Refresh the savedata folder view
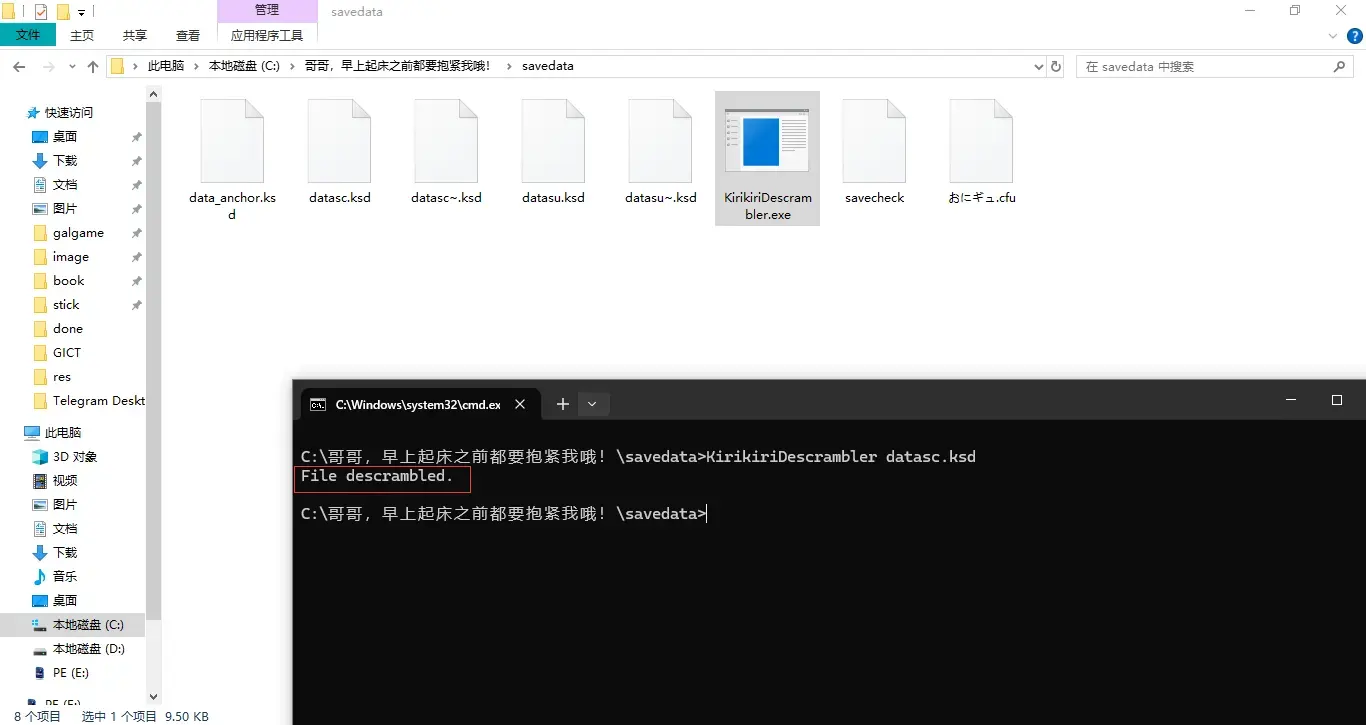The image size is (1366, 725). pos(1056,66)
